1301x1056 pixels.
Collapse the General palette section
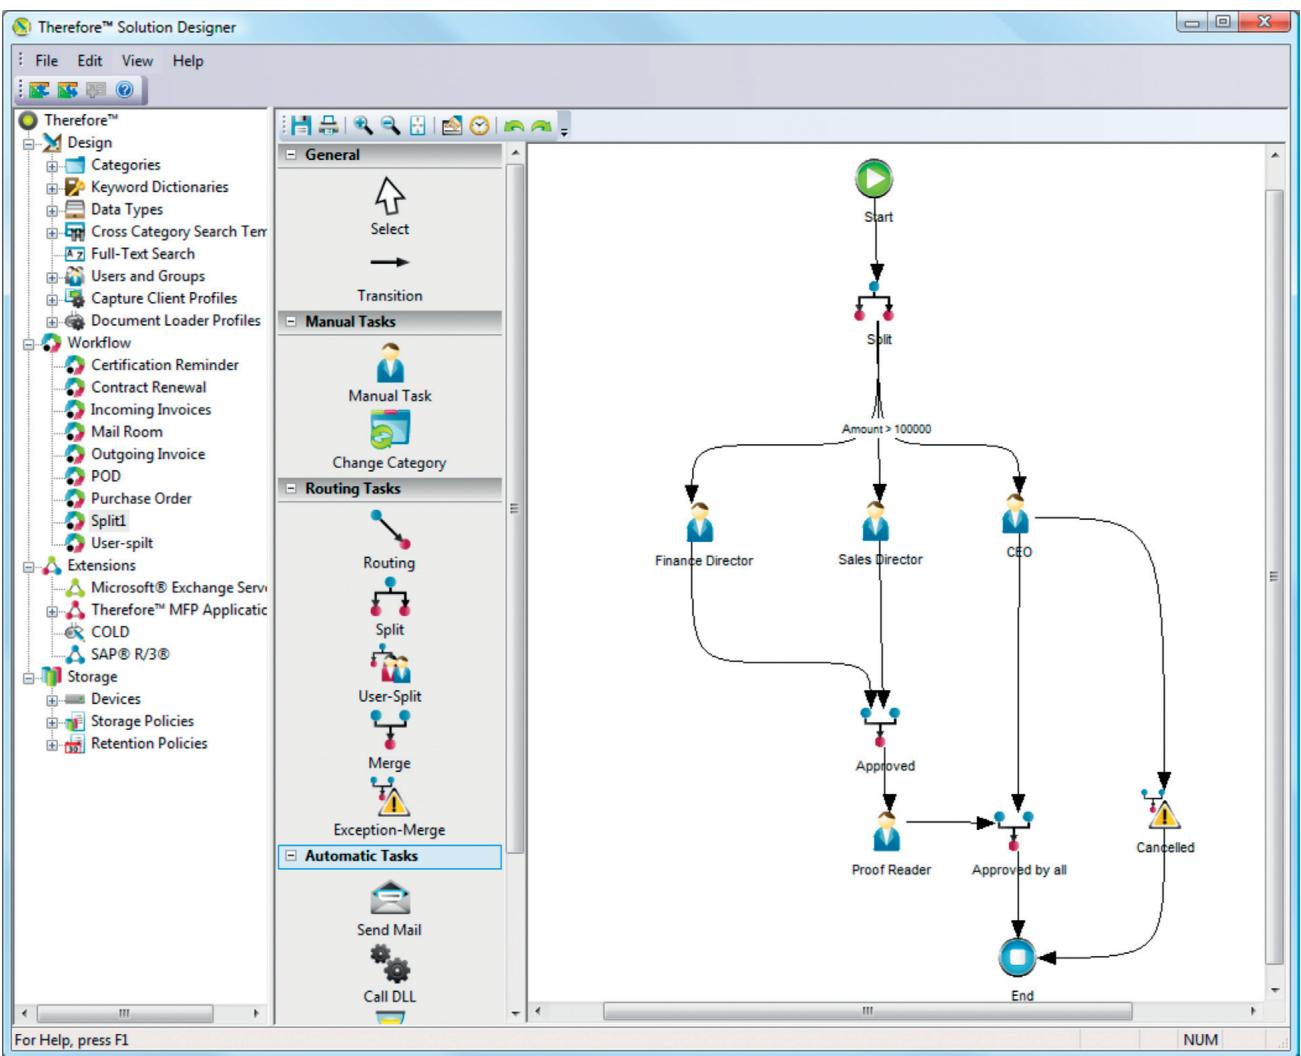(292, 155)
